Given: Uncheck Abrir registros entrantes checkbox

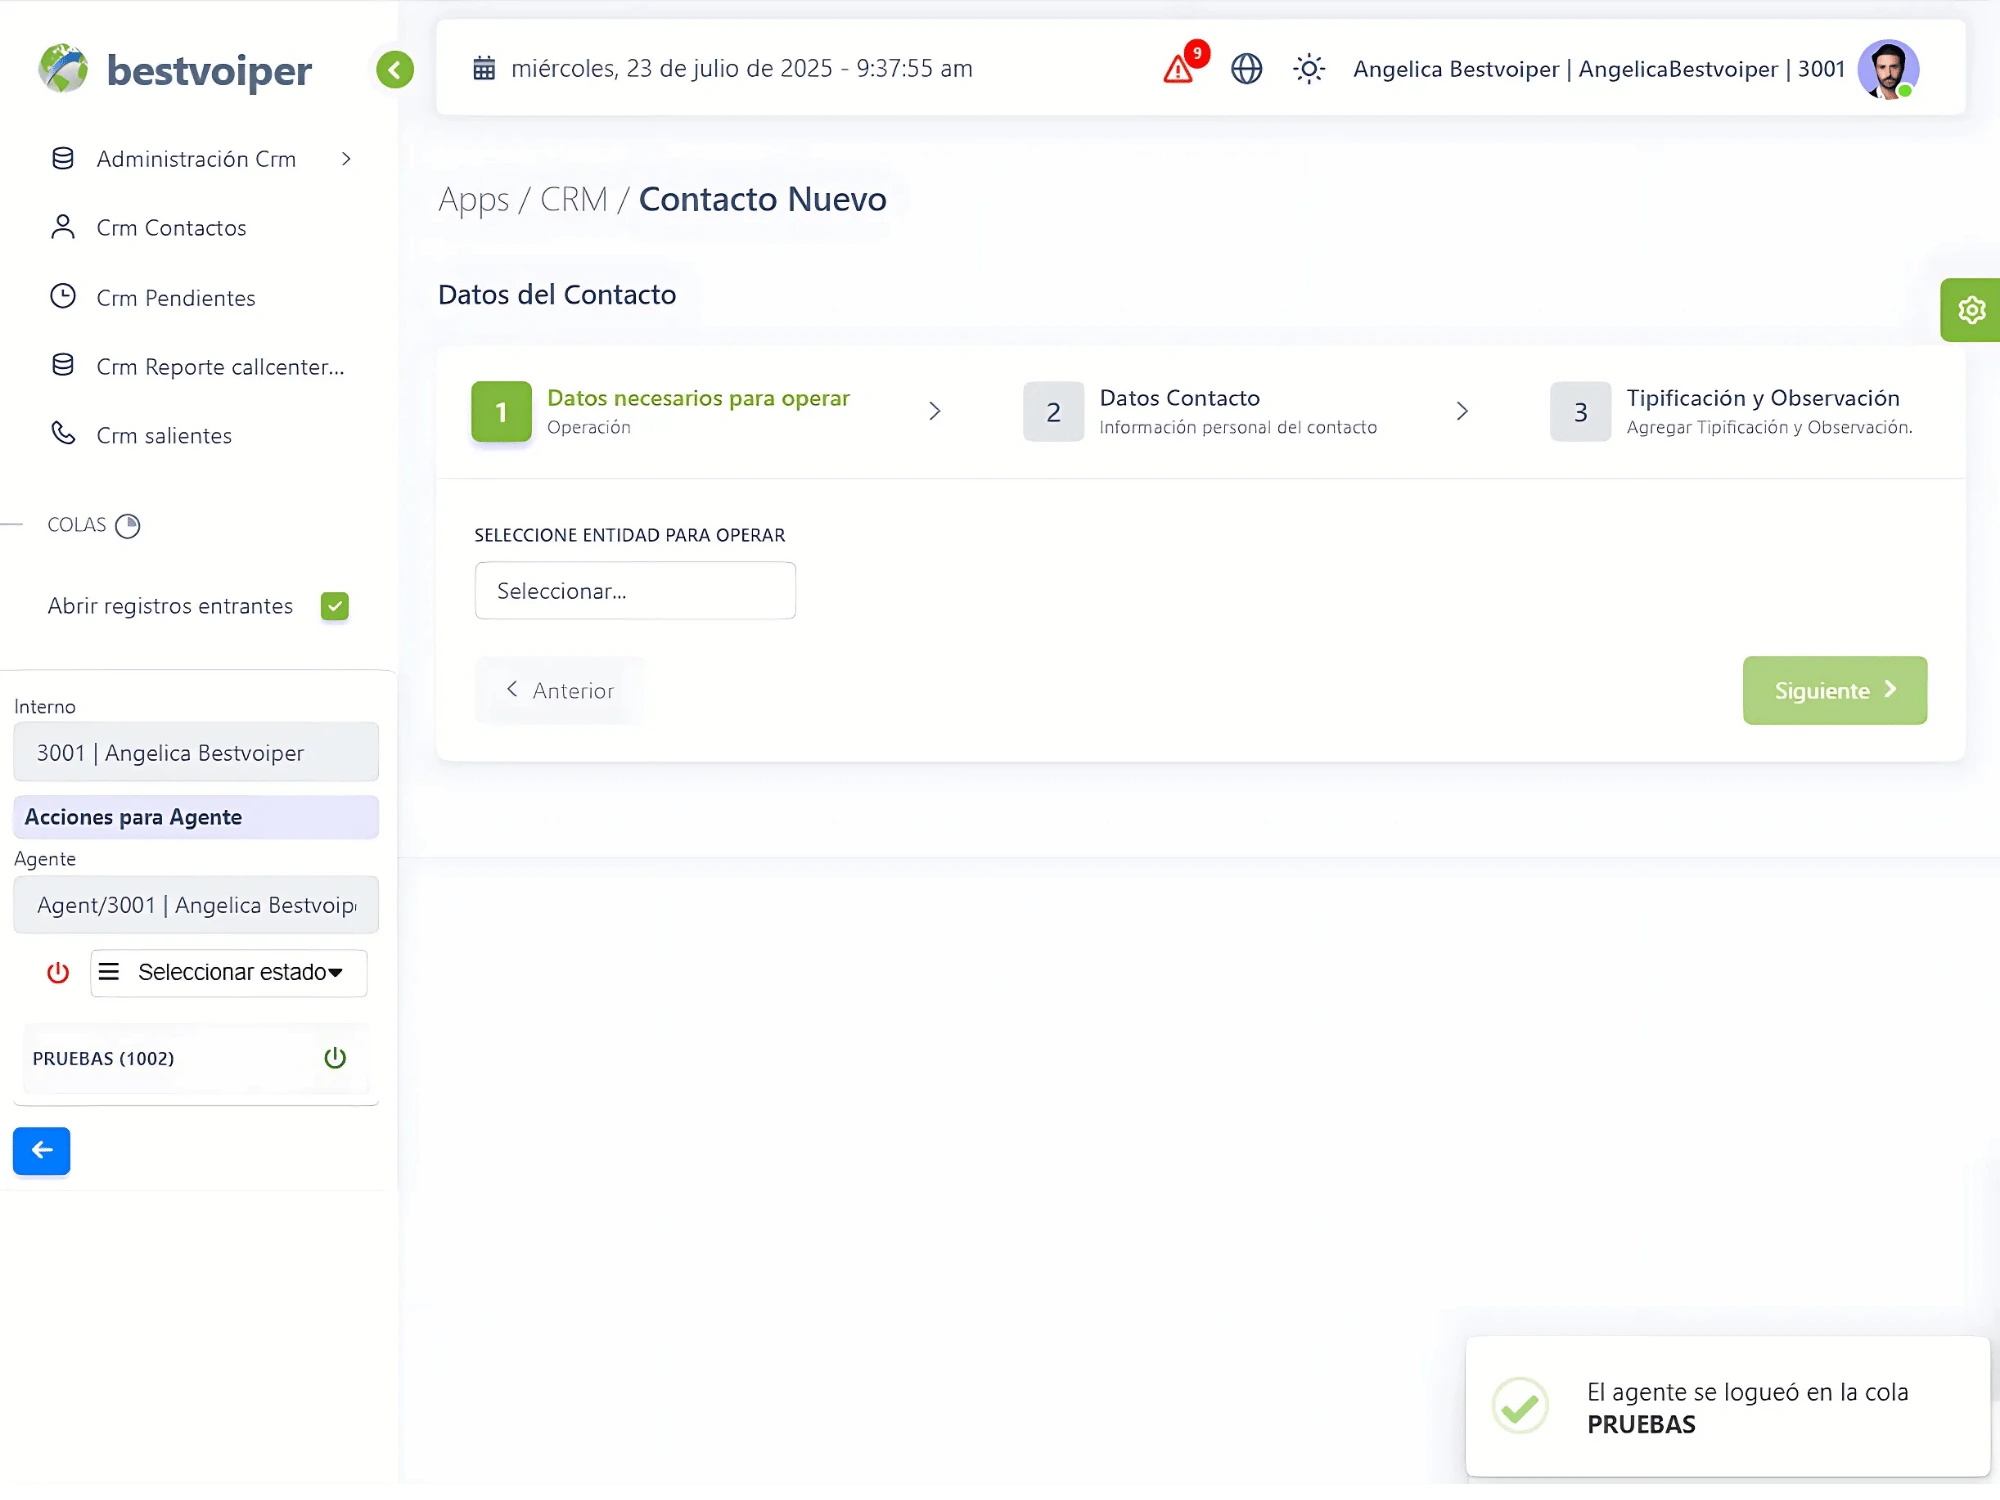Looking at the screenshot, I should (334, 606).
